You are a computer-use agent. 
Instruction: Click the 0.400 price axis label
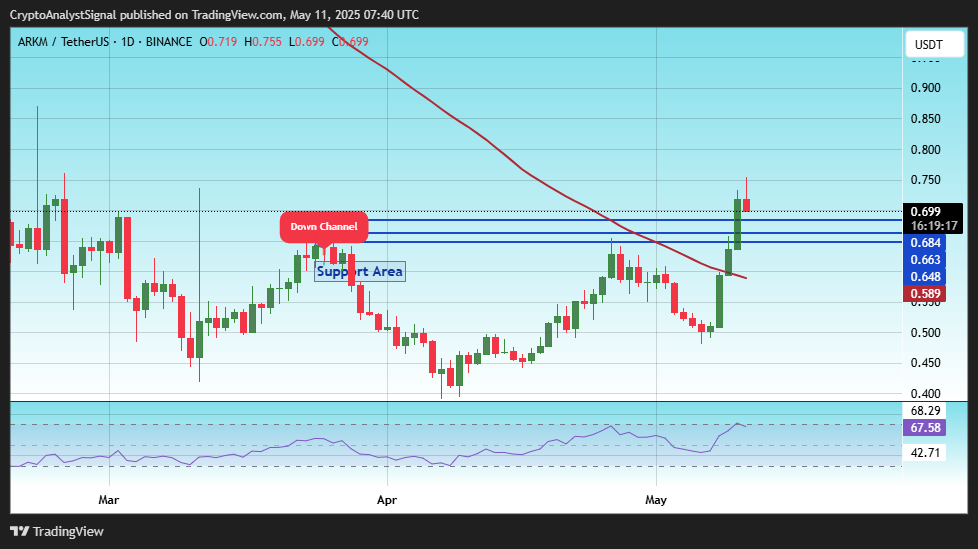point(926,394)
